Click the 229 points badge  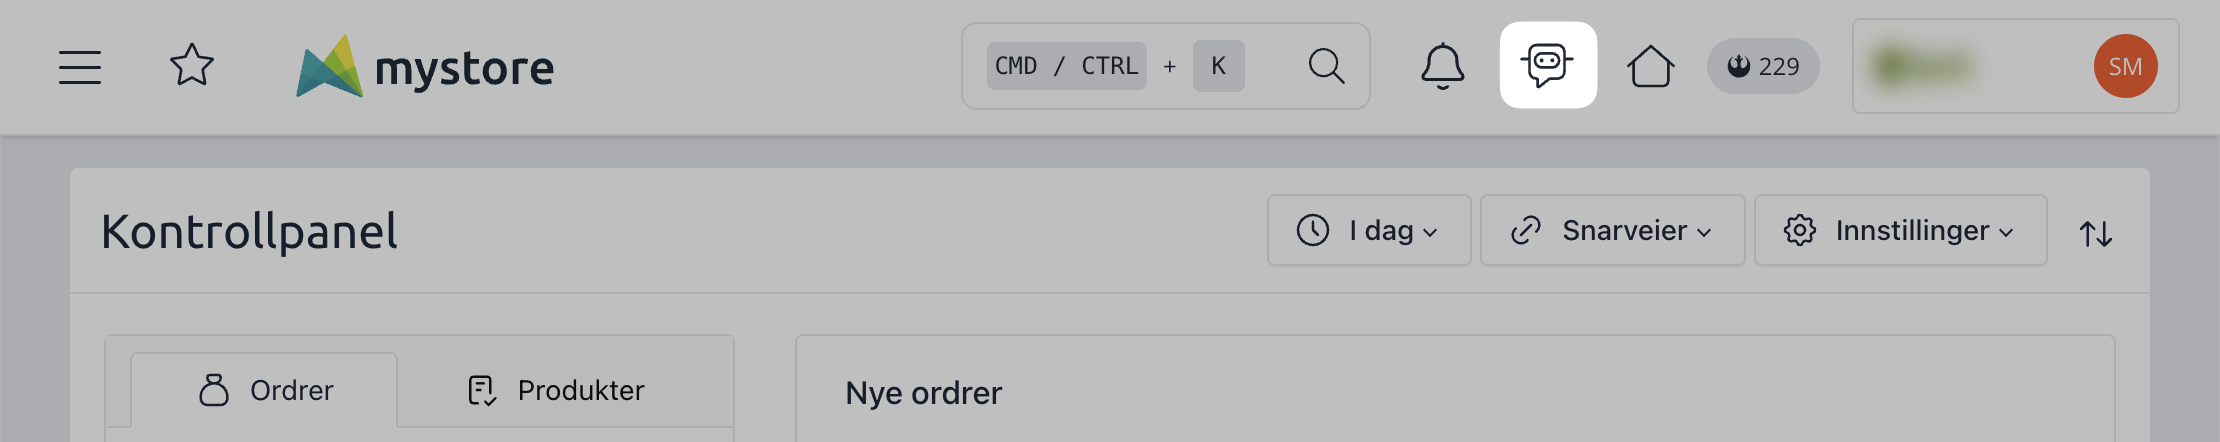pyautogui.click(x=1763, y=67)
